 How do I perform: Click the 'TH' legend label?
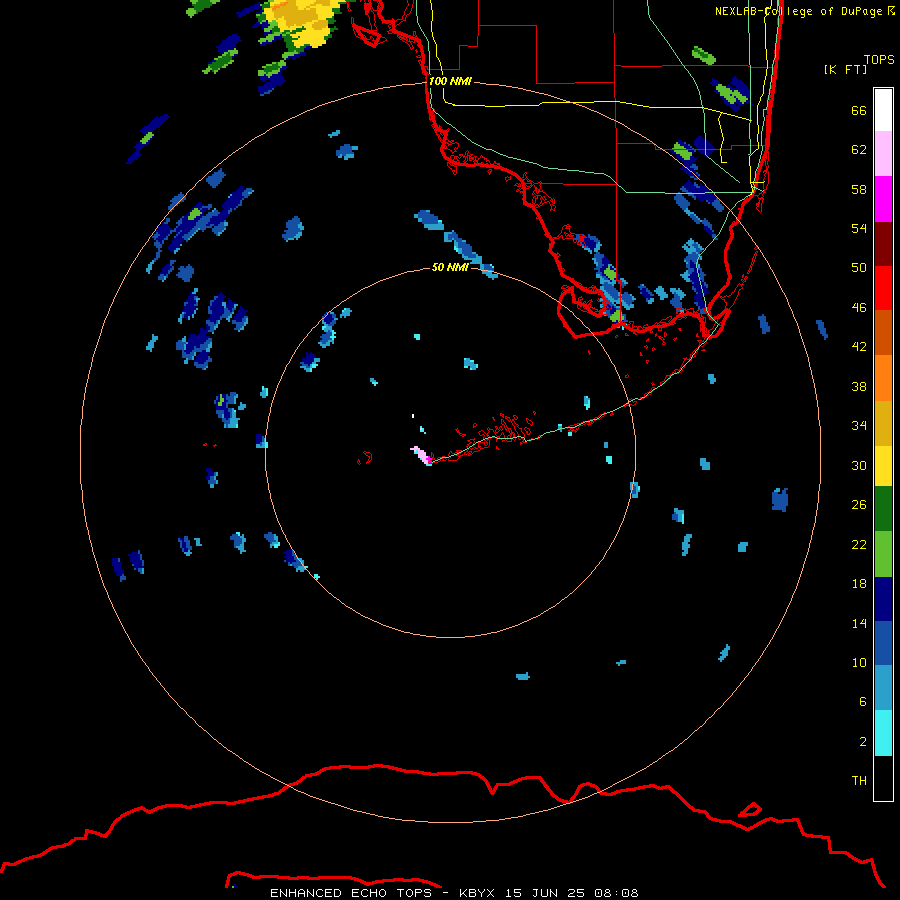[859, 780]
